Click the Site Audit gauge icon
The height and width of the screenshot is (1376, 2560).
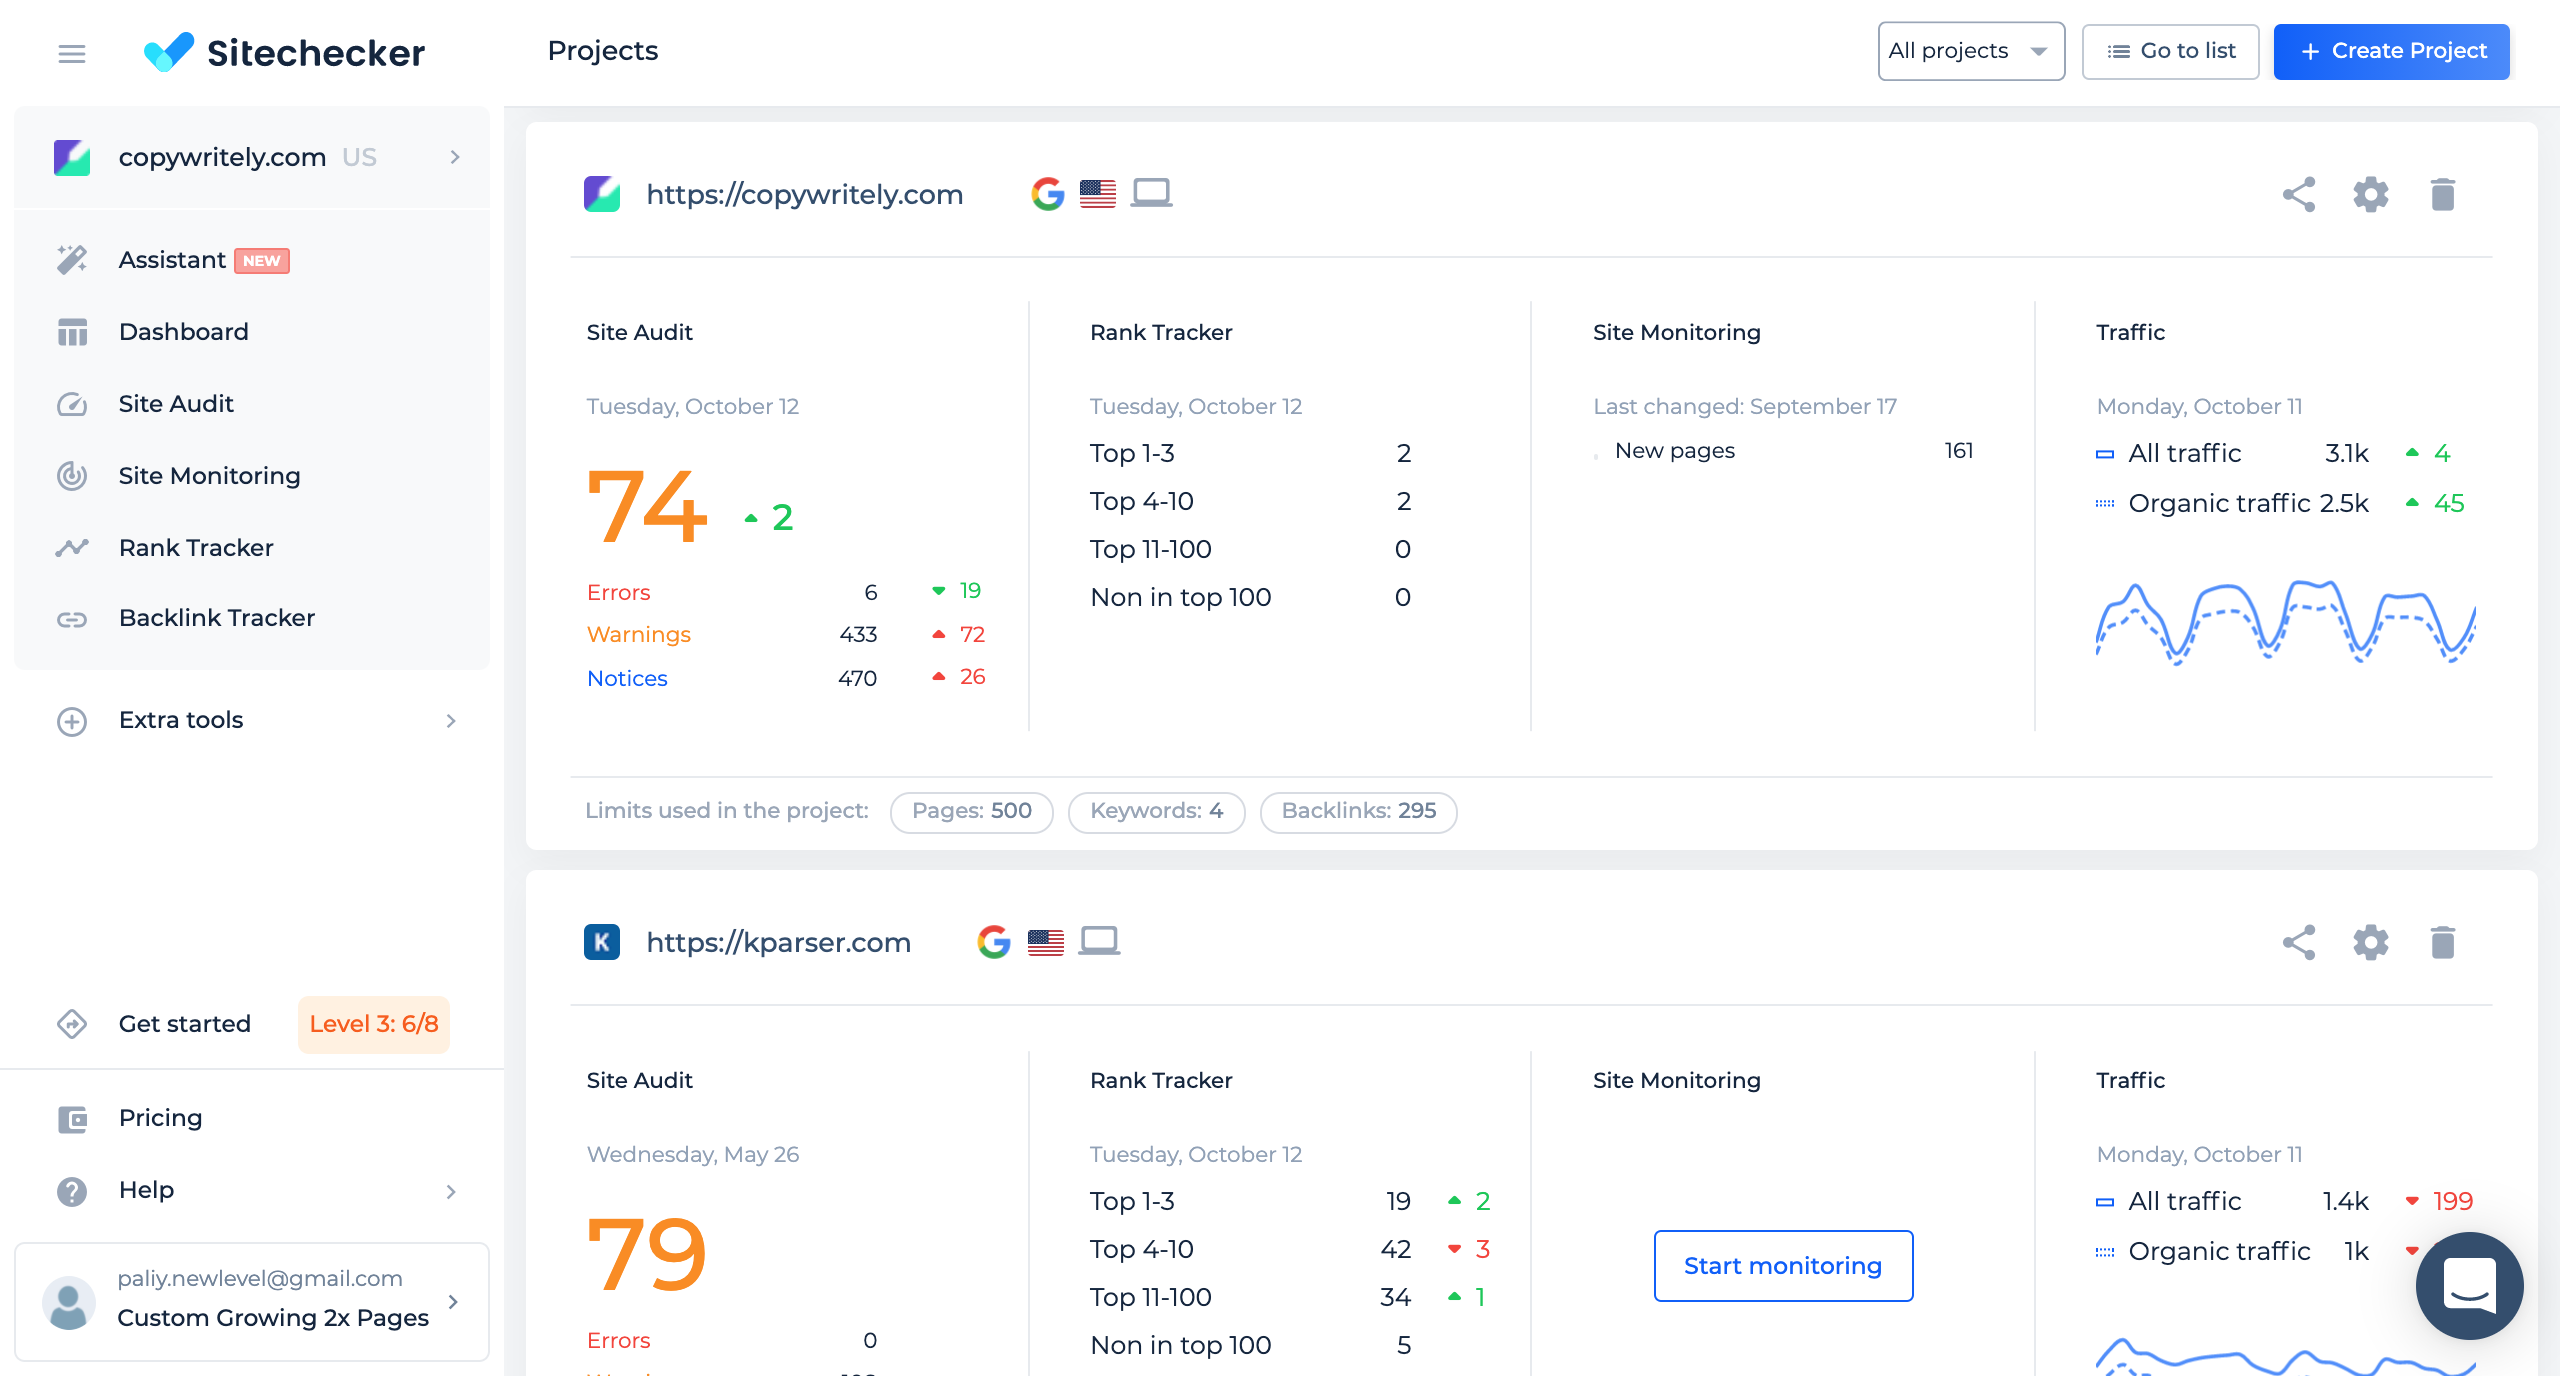tap(72, 404)
